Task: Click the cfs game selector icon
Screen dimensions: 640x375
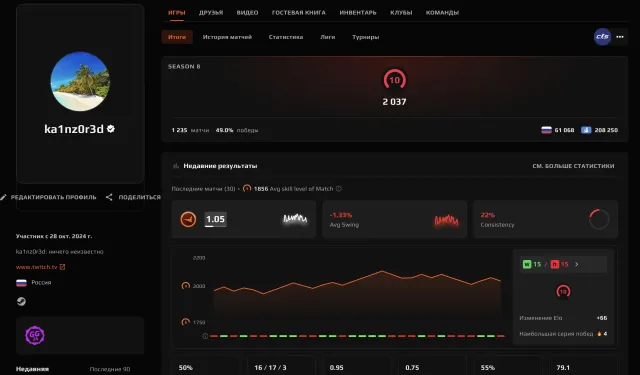Action: (x=602, y=37)
